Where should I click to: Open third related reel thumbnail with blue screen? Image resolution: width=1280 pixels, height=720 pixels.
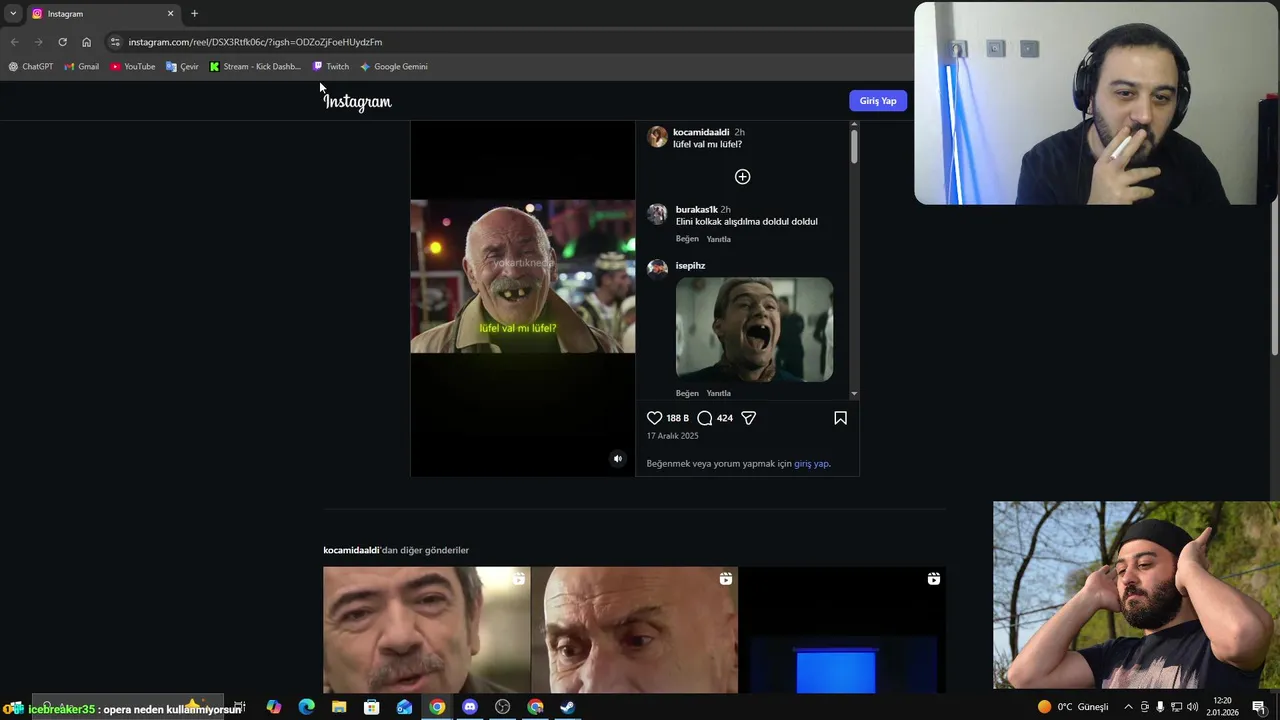[x=842, y=630]
